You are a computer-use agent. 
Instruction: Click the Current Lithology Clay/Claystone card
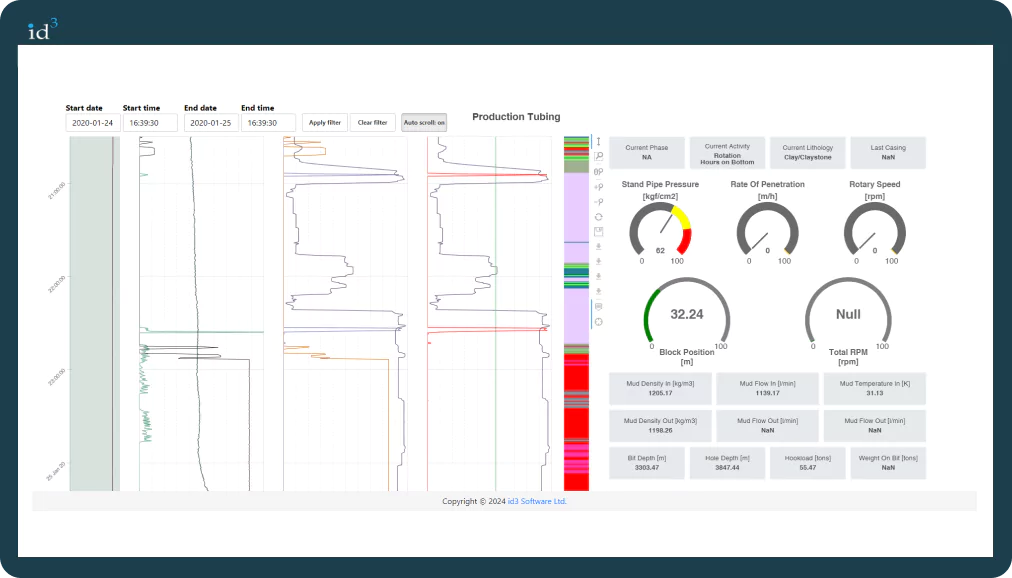pos(807,152)
